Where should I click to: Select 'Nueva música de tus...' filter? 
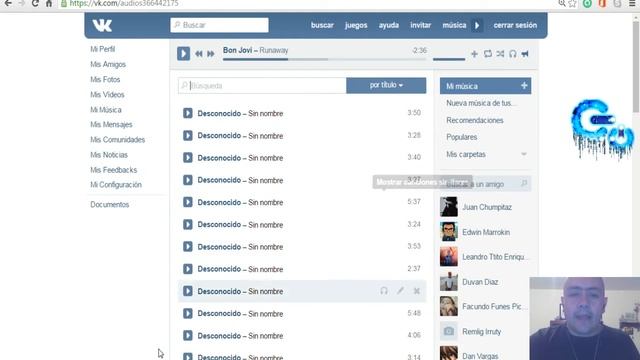pos(481,103)
